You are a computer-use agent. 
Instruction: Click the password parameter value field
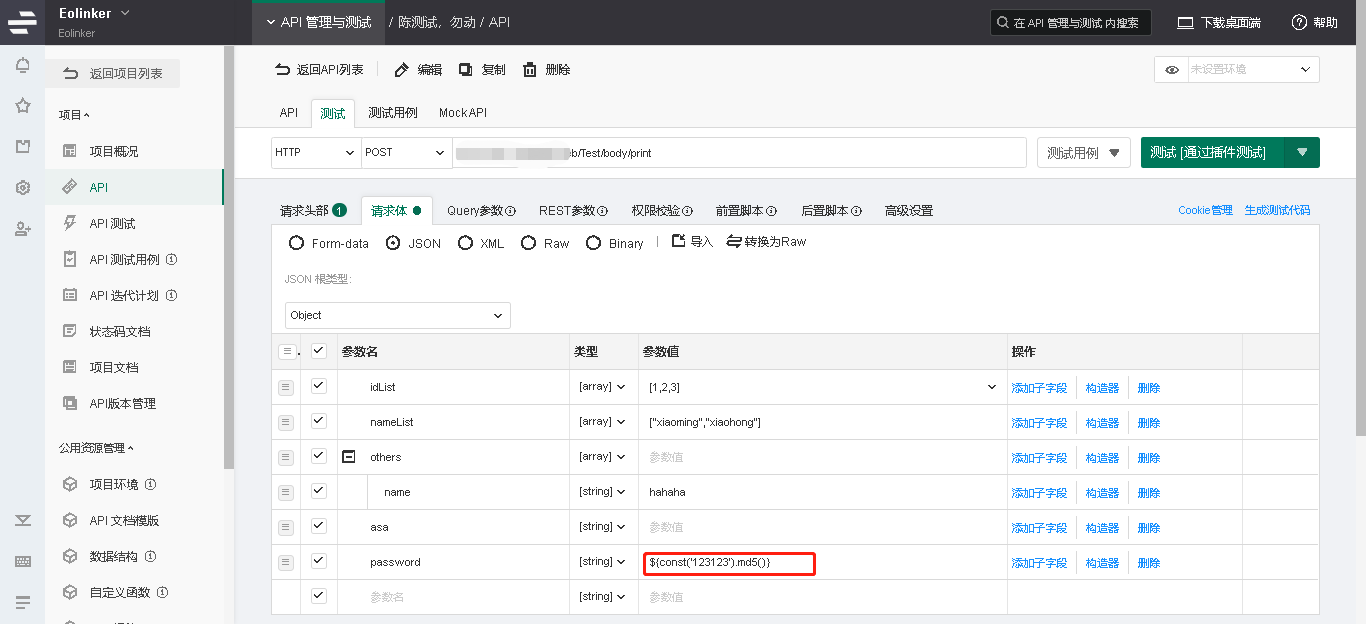coord(729,563)
